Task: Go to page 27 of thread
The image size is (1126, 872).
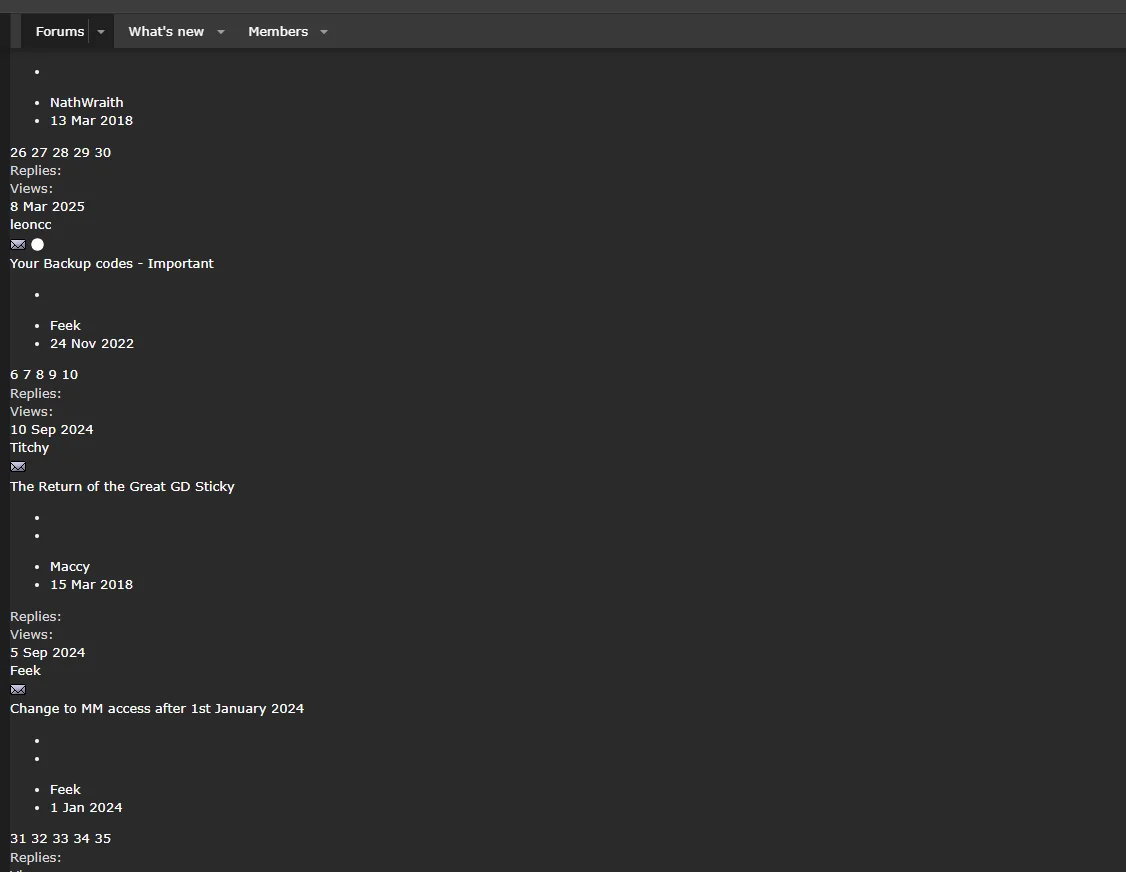Action: [x=39, y=152]
